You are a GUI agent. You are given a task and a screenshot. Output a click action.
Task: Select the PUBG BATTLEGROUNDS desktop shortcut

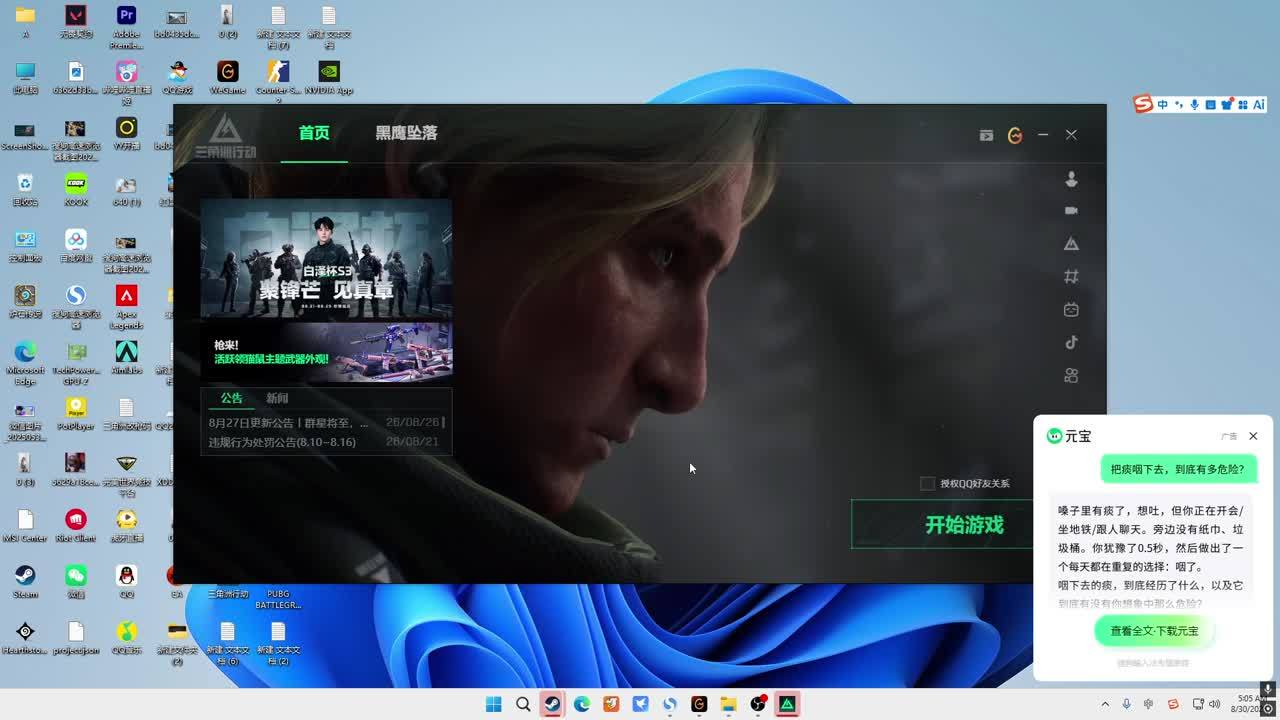point(278,598)
